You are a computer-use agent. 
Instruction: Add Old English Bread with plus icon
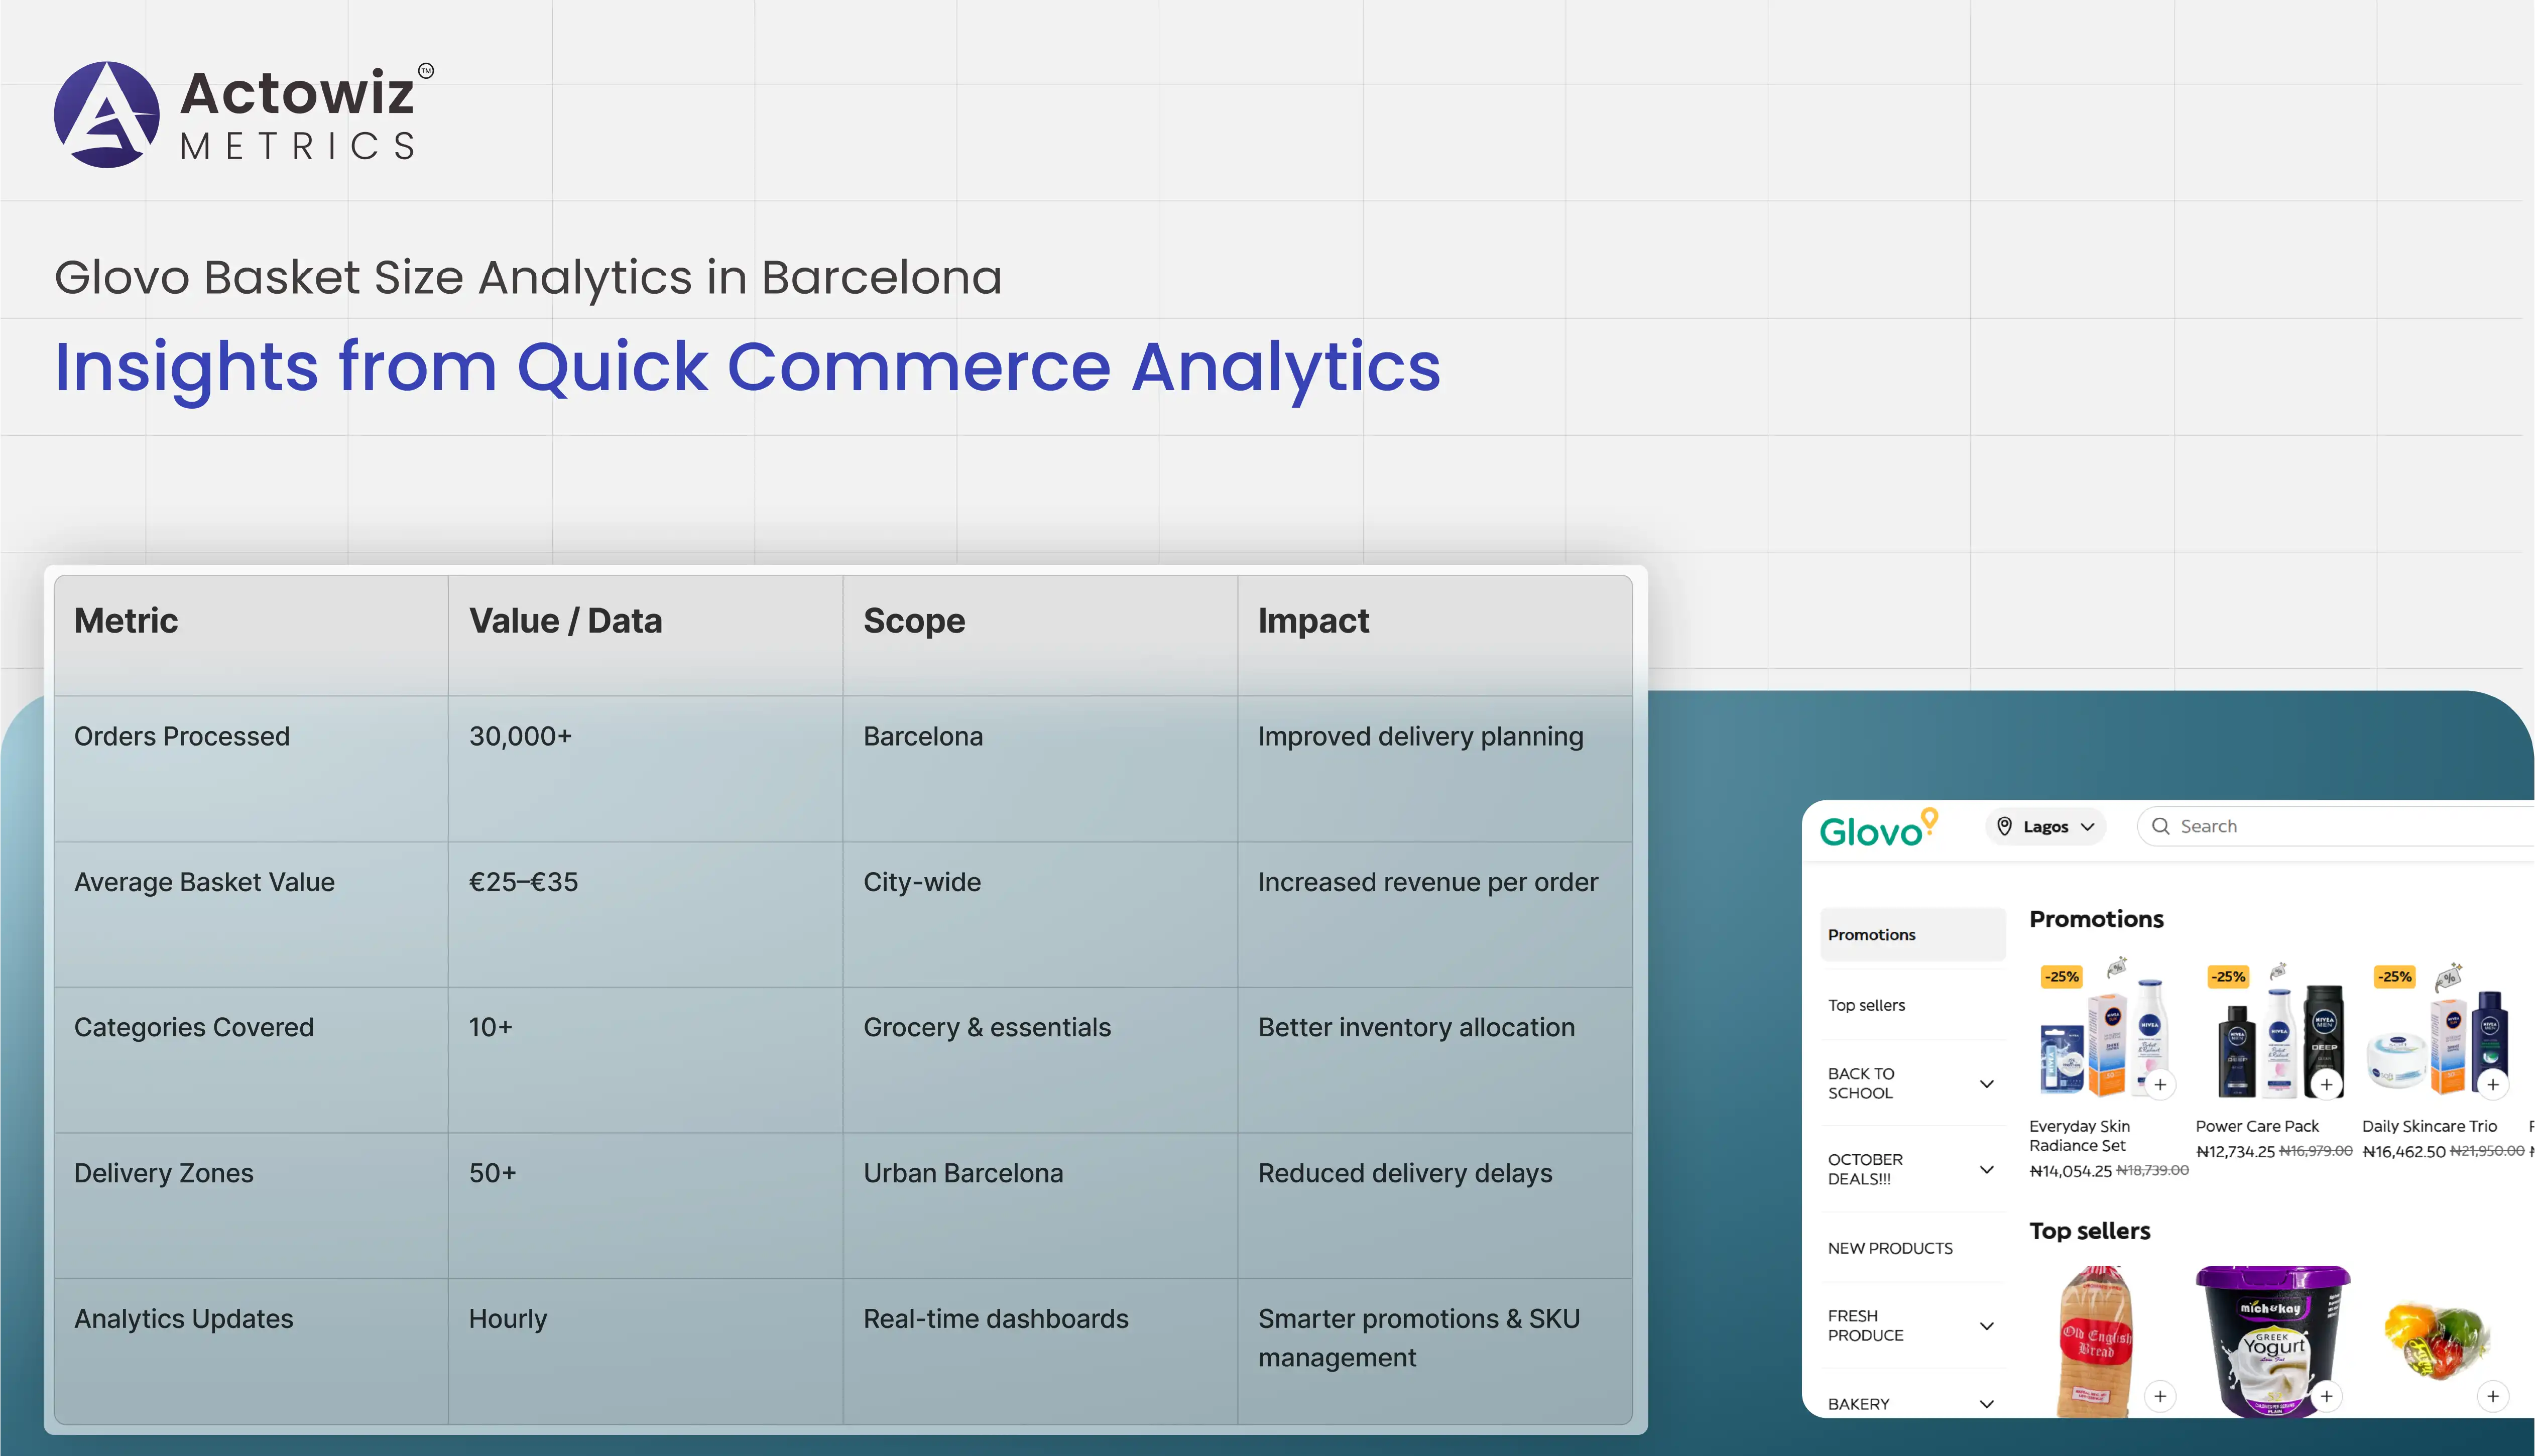[x=2160, y=1396]
